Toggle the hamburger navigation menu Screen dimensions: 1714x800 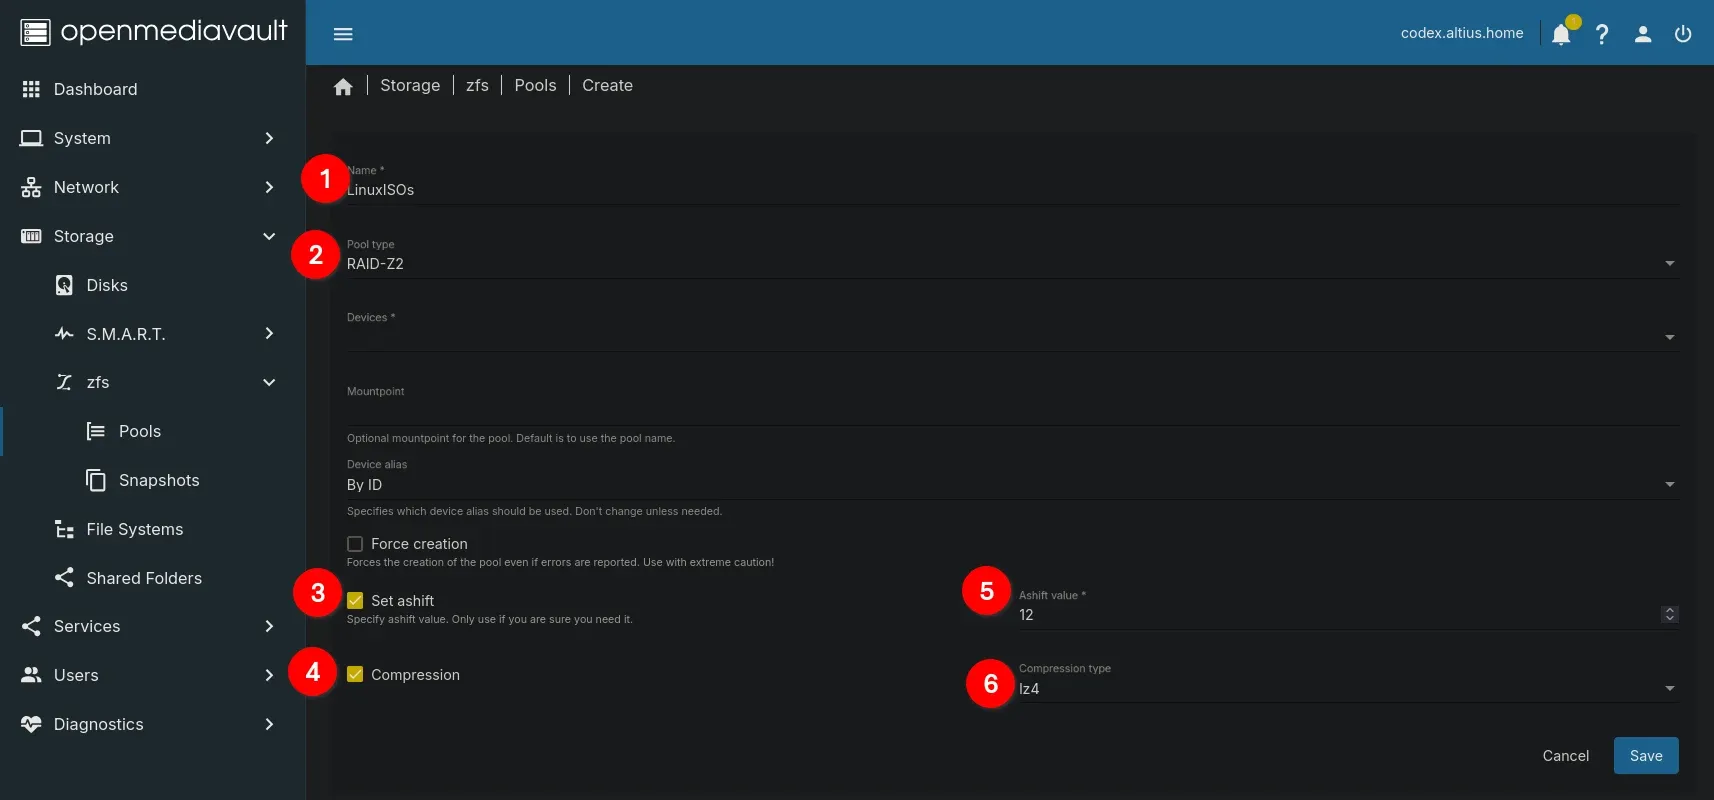343,34
